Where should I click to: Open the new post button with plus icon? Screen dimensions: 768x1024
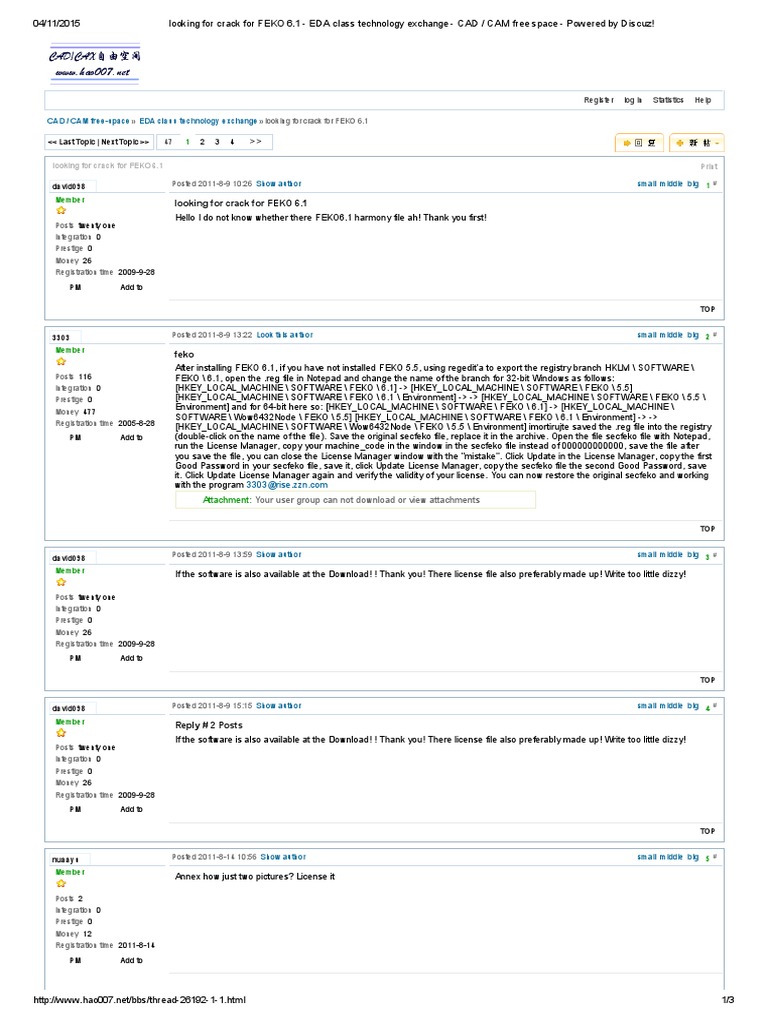tap(697, 143)
